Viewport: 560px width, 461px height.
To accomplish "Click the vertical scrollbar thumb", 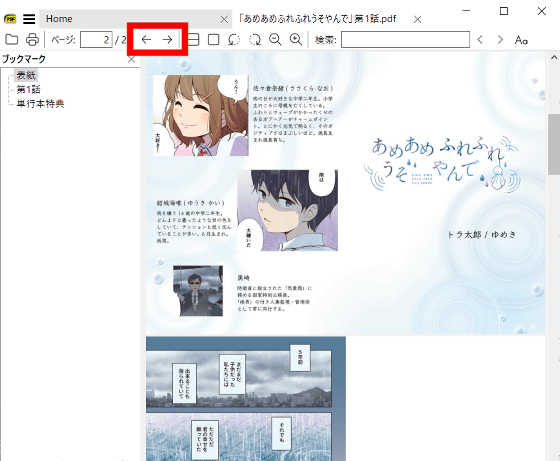I will [x=554, y=144].
